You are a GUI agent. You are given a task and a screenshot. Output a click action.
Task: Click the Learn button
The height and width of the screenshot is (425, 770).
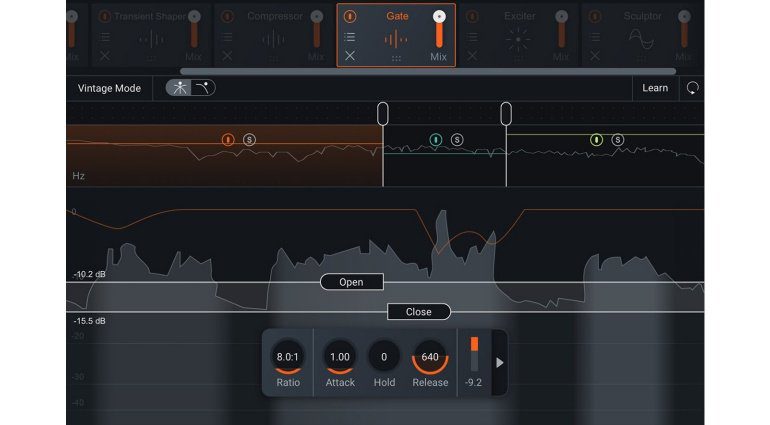point(655,88)
